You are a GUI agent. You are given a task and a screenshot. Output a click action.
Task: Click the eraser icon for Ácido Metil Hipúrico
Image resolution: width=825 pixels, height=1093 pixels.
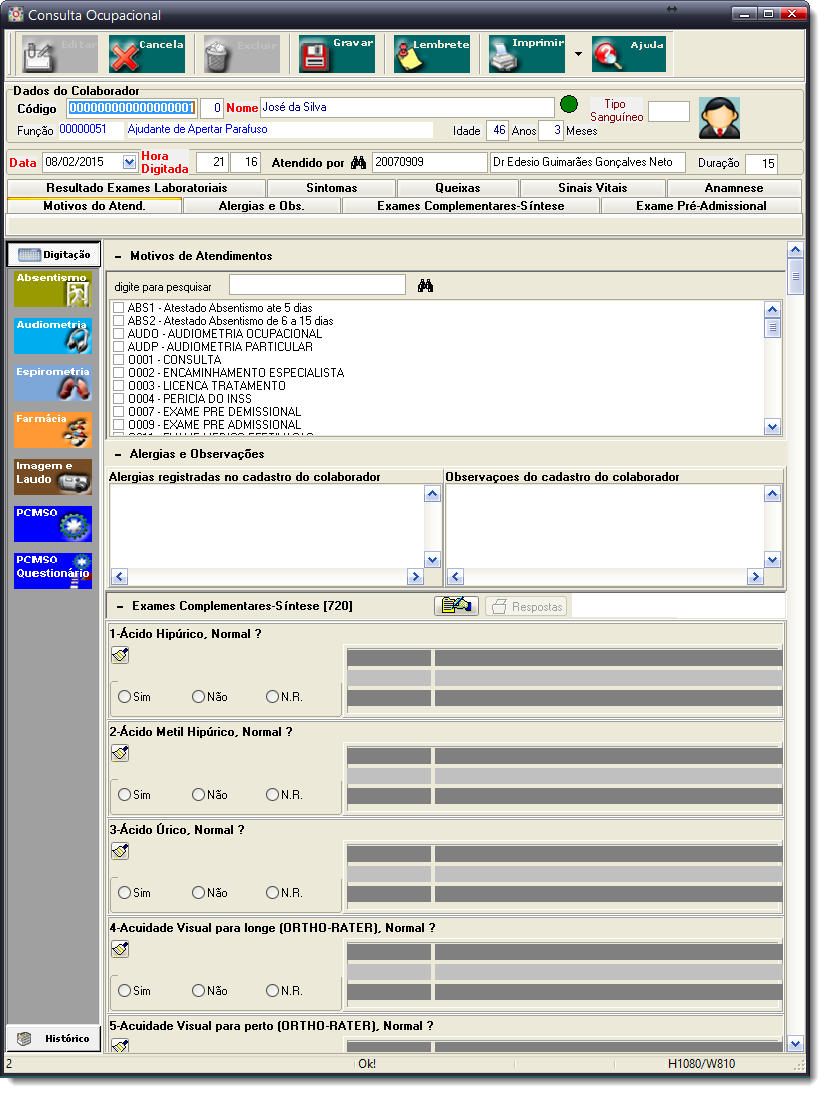pos(120,753)
